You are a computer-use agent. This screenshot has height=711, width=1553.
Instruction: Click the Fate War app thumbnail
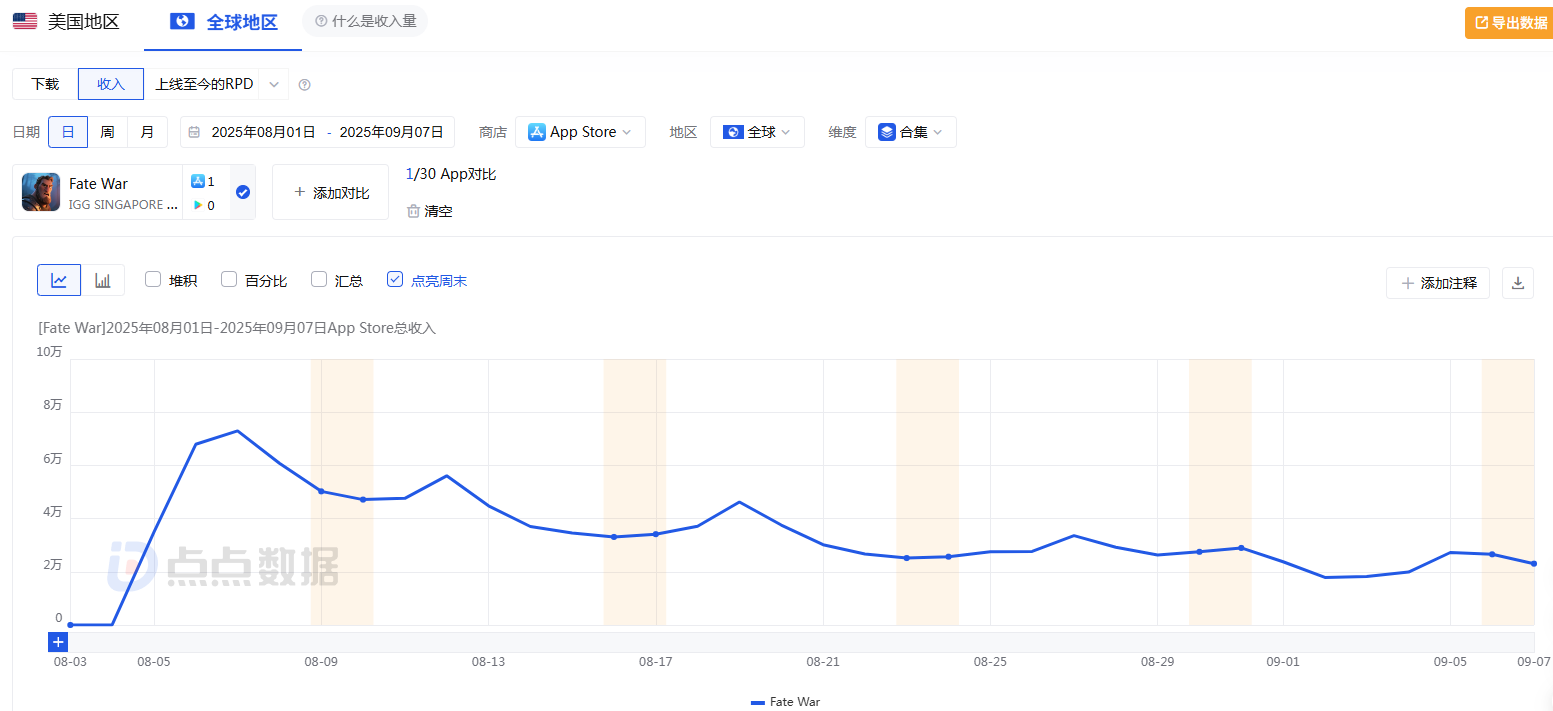pyautogui.click(x=41, y=192)
